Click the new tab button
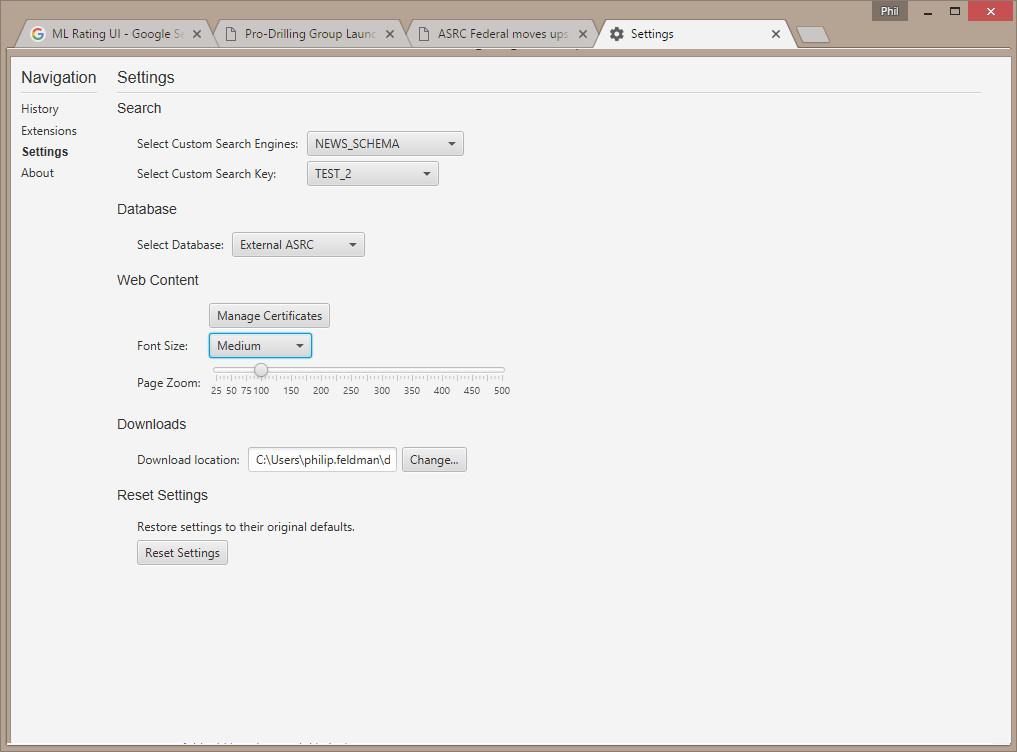Screen dimensions: 1017x752 [814, 35]
